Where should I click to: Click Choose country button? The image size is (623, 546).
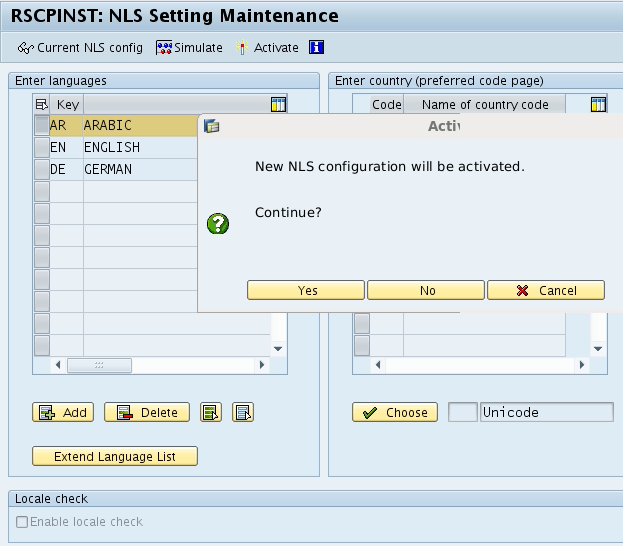pos(395,412)
